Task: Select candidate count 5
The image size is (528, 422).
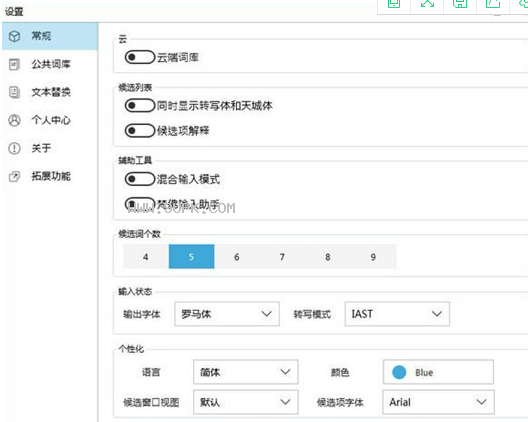Action: [191, 257]
